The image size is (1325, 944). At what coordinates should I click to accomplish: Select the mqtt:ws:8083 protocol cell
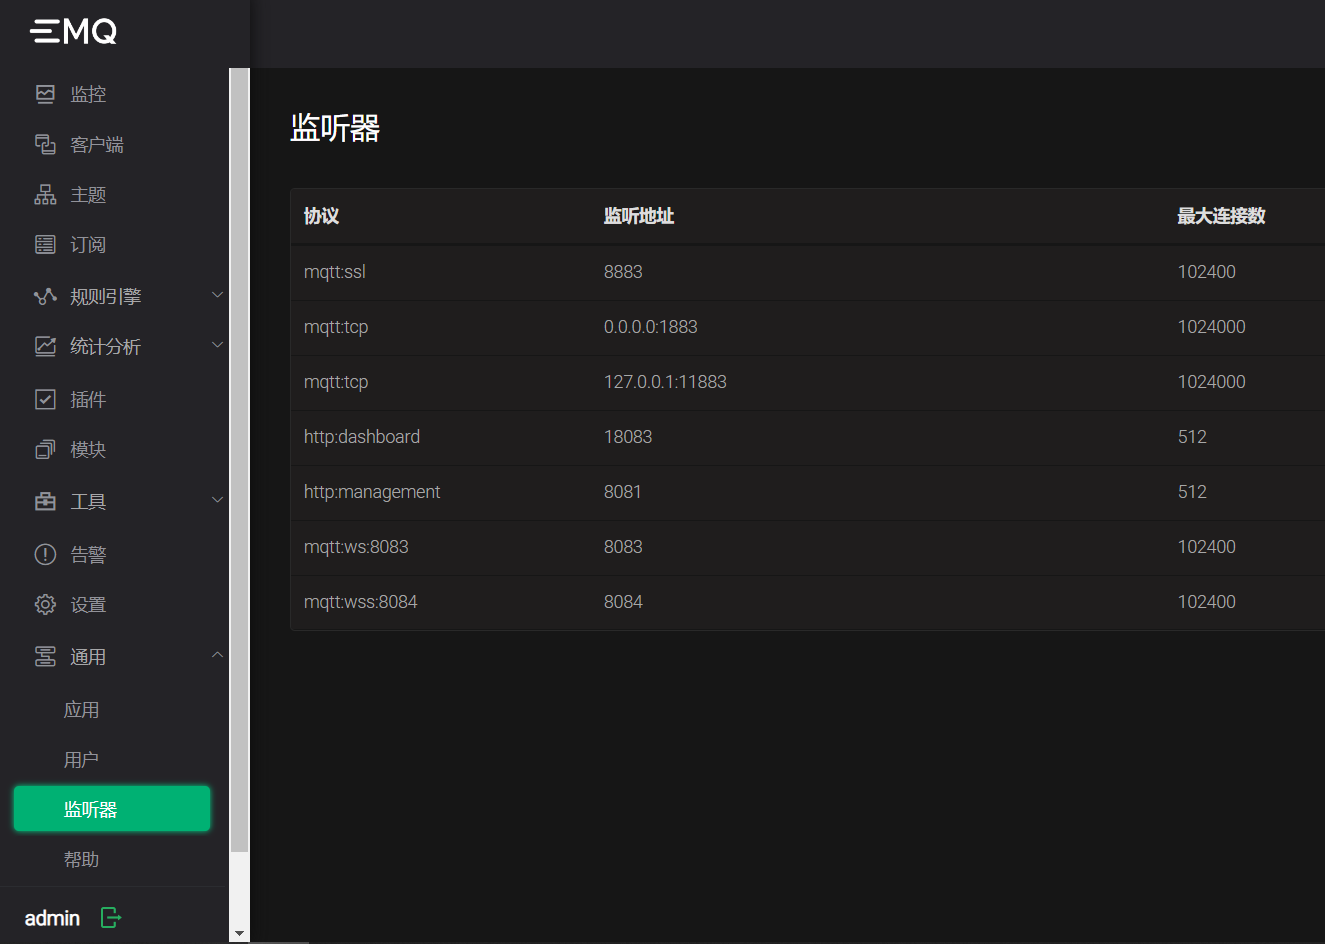pyautogui.click(x=356, y=547)
